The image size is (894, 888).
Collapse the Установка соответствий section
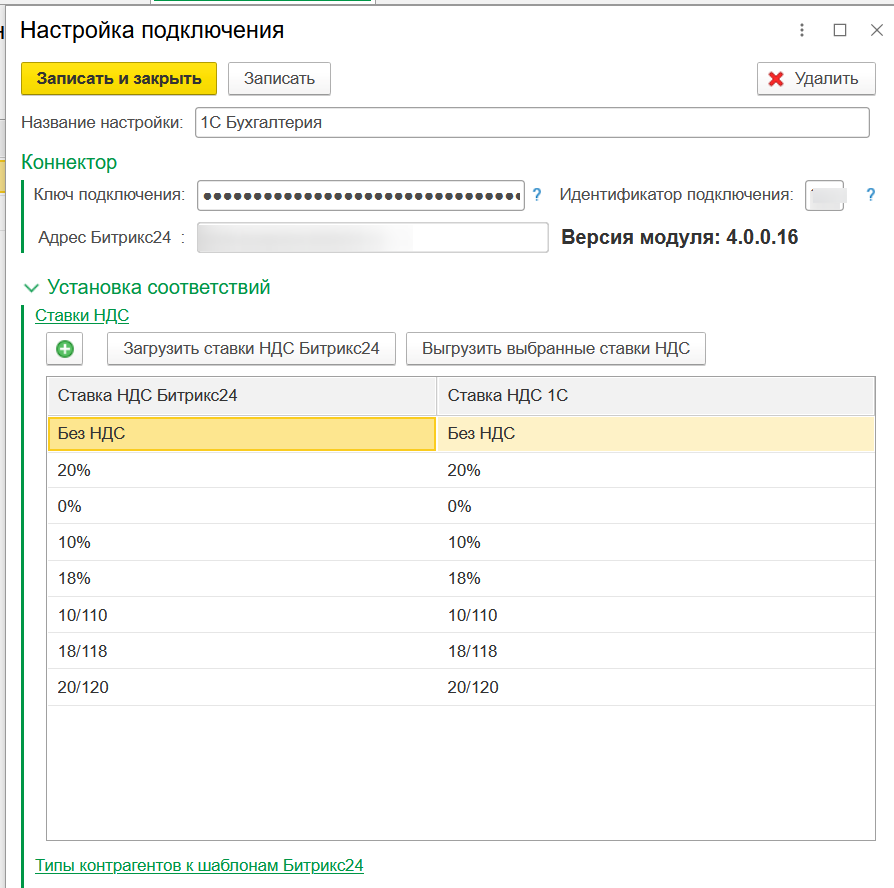pyautogui.click(x=30, y=288)
